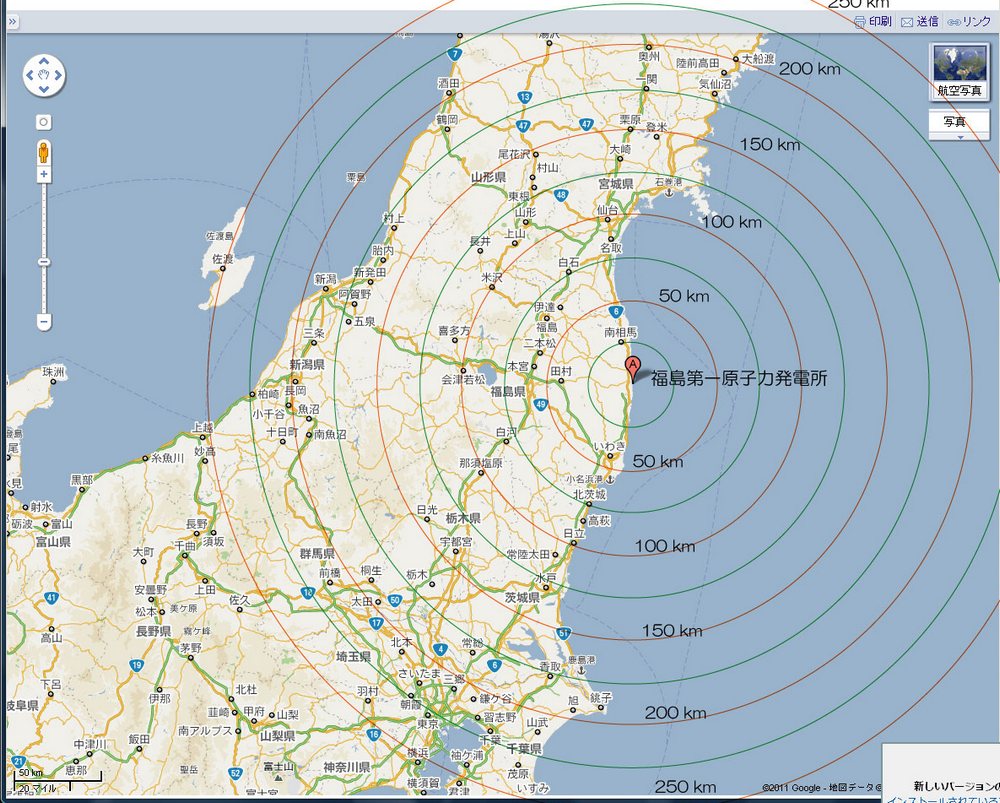Click the anchor icon beside 小名浜港
This screenshot has height=803, width=1000.
610,479
